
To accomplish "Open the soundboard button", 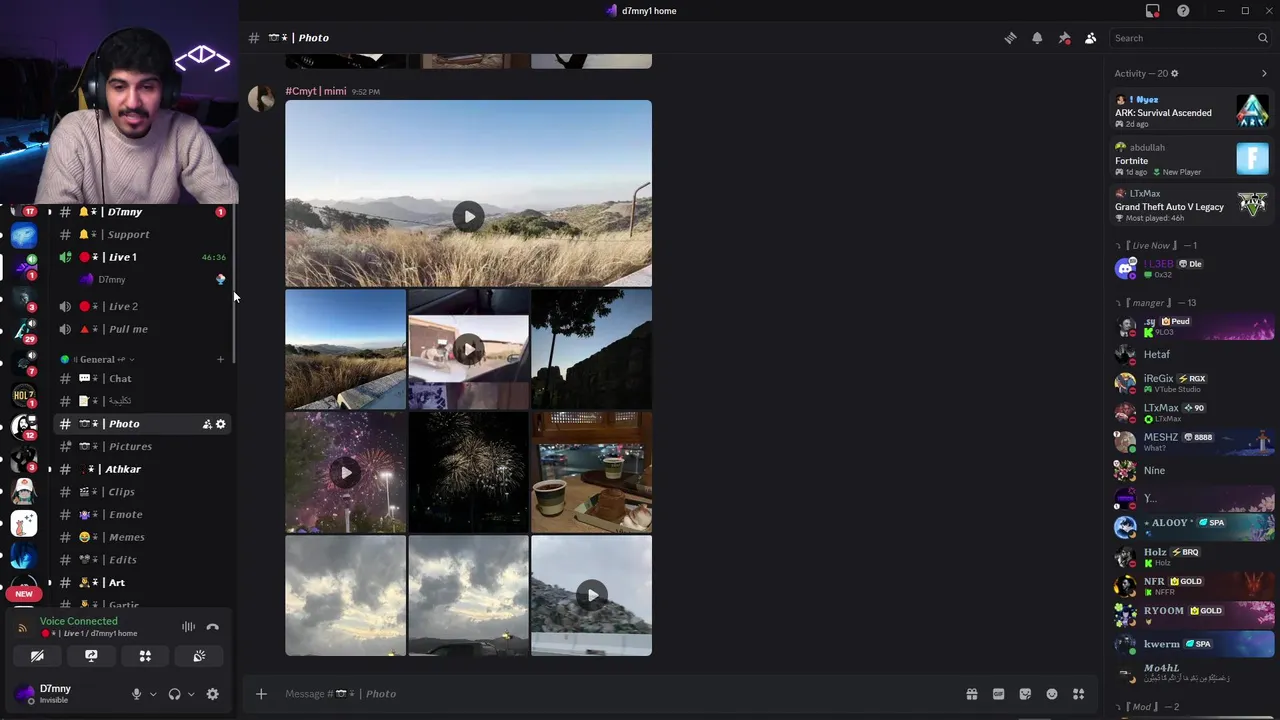I will click(199, 656).
